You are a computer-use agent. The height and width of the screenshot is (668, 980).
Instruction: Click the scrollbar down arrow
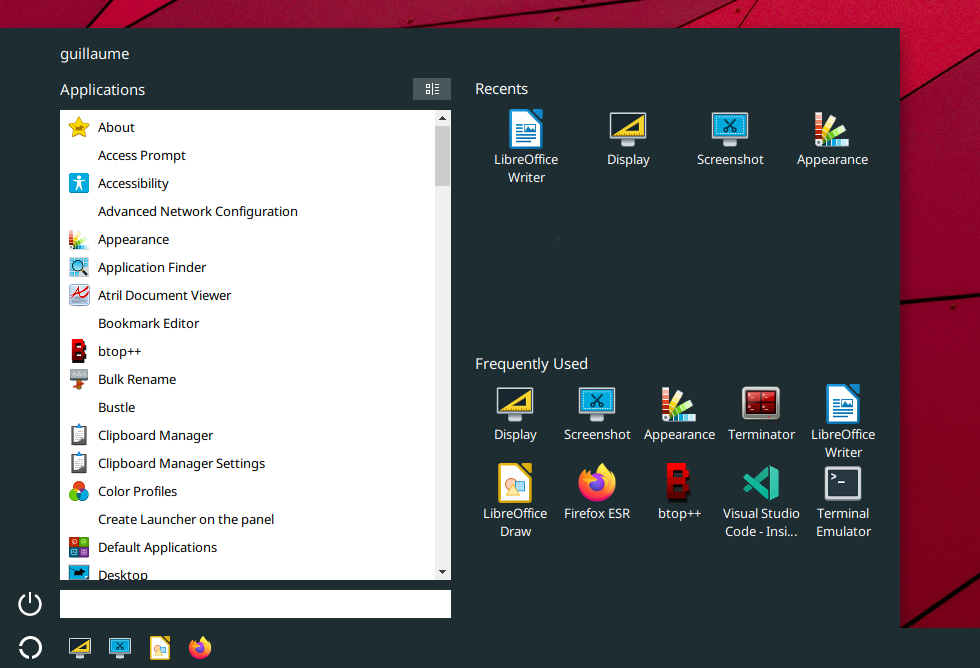pyautogui.click(x=441, y=571)
